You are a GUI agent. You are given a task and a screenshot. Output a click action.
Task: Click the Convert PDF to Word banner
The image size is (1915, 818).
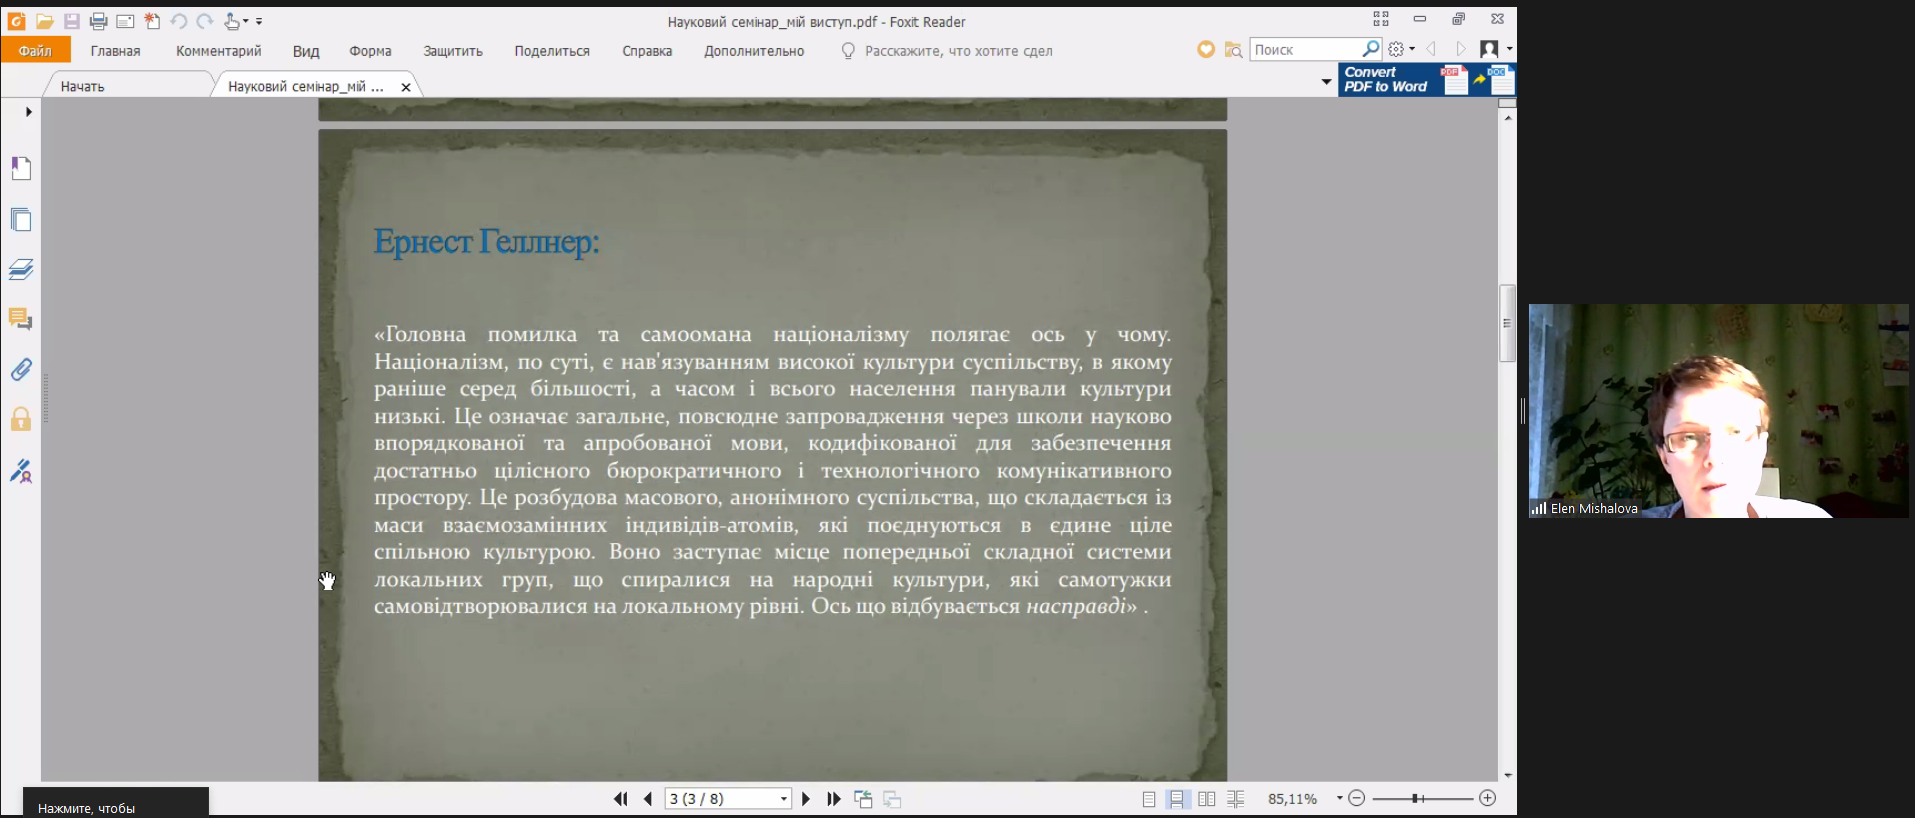1427,80
